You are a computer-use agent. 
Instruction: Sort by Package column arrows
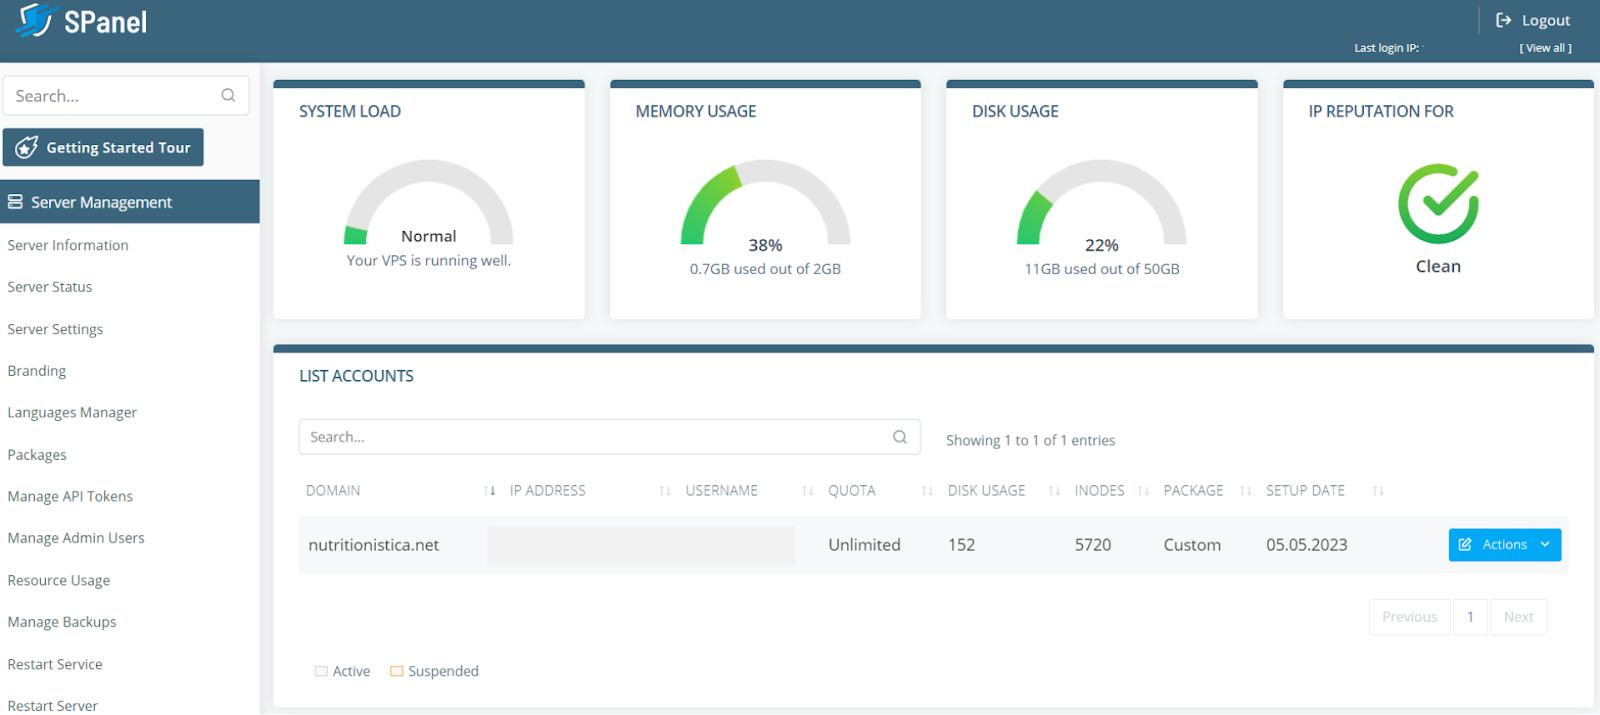pos(1245,491)
